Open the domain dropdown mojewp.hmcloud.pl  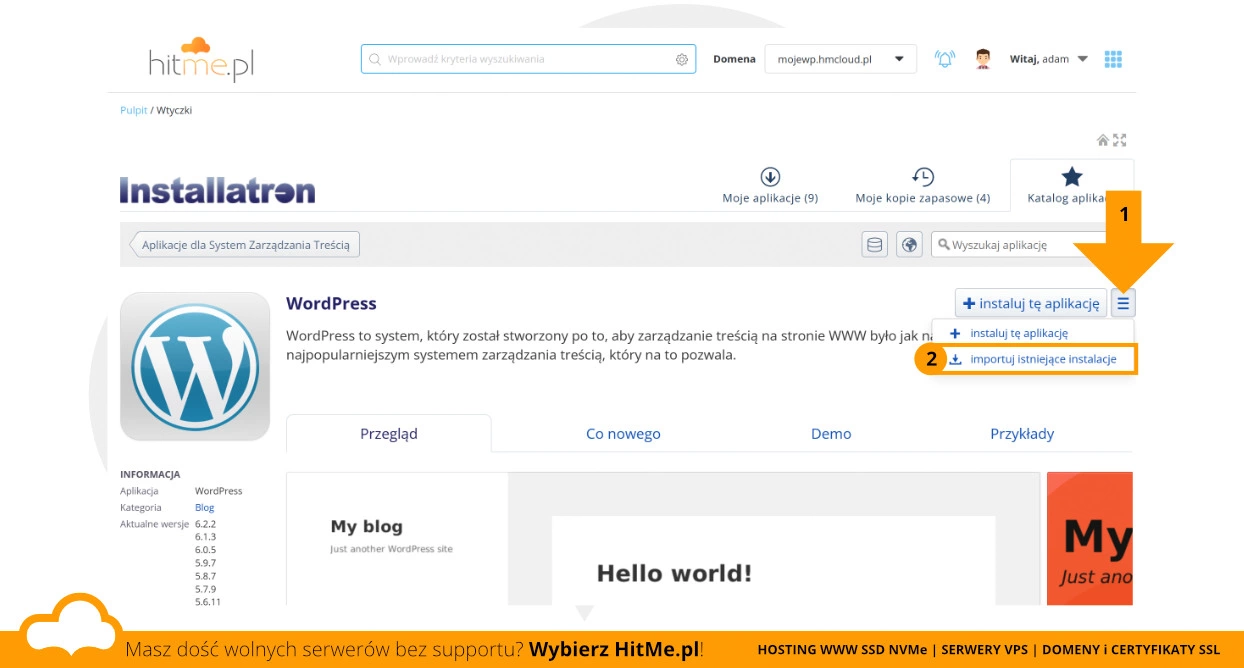point(840,59)
